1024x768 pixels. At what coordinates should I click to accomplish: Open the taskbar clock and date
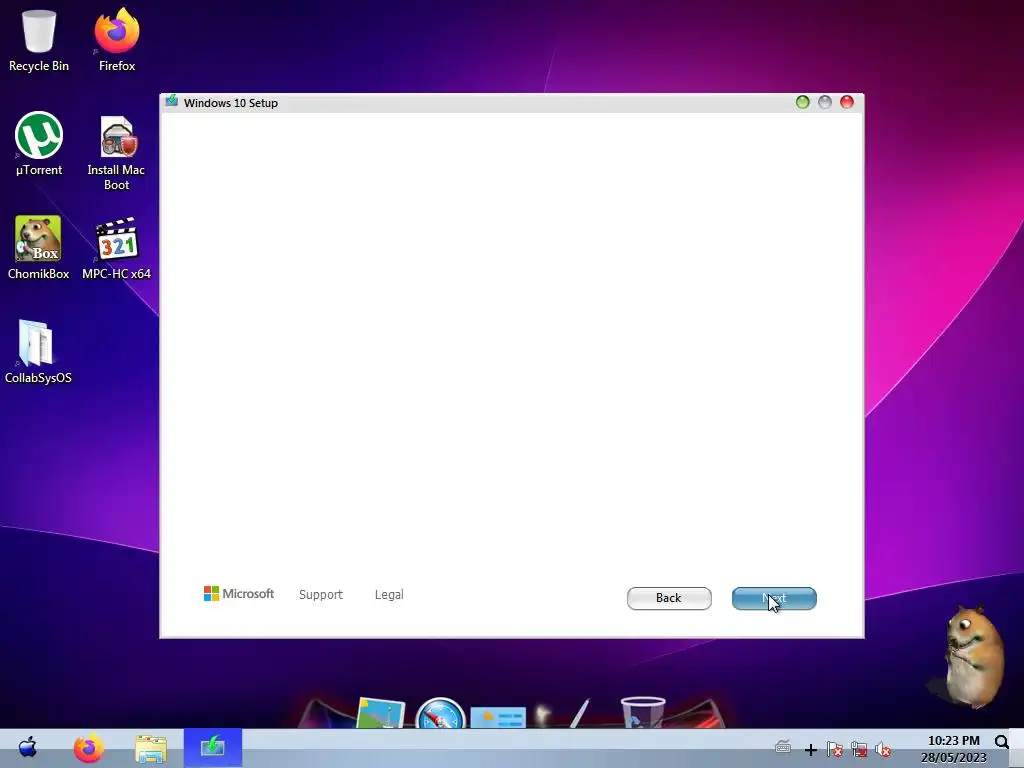point(953,749)
